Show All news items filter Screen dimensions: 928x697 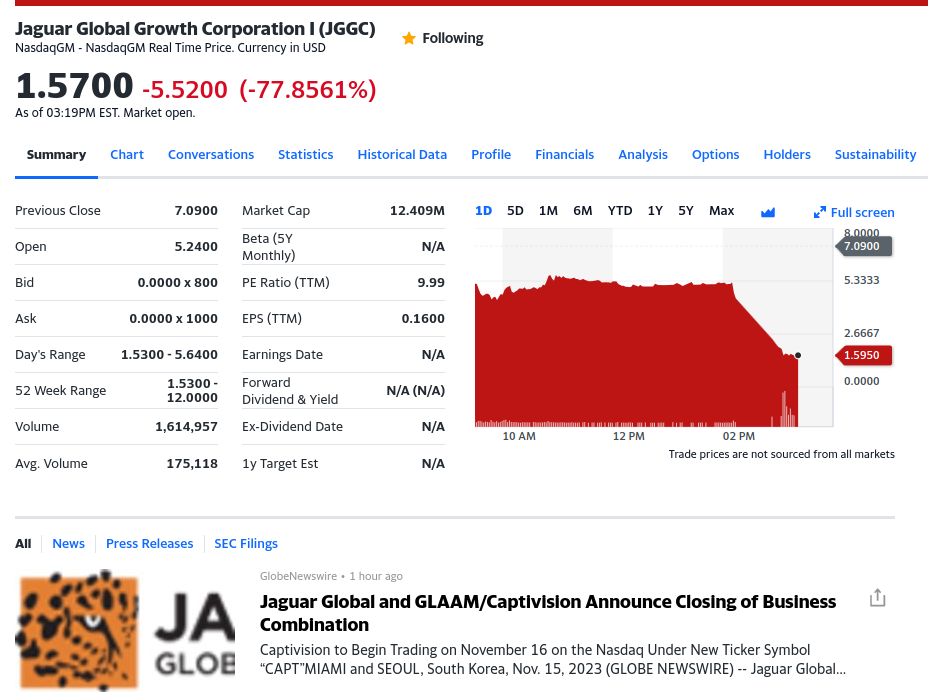point(23,543)
